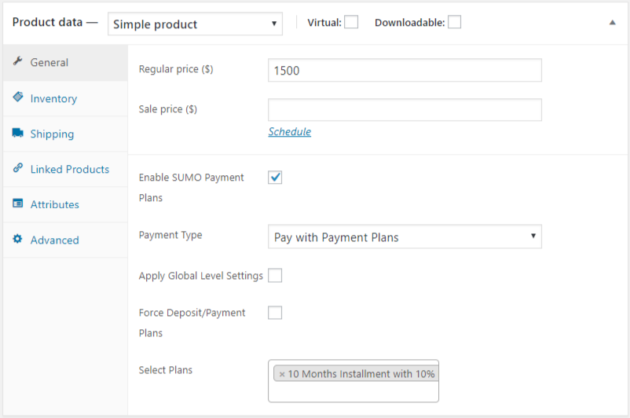Select the Attributes tab
Image resolution: width=630 pixels, height=418 pixels.
65,205
